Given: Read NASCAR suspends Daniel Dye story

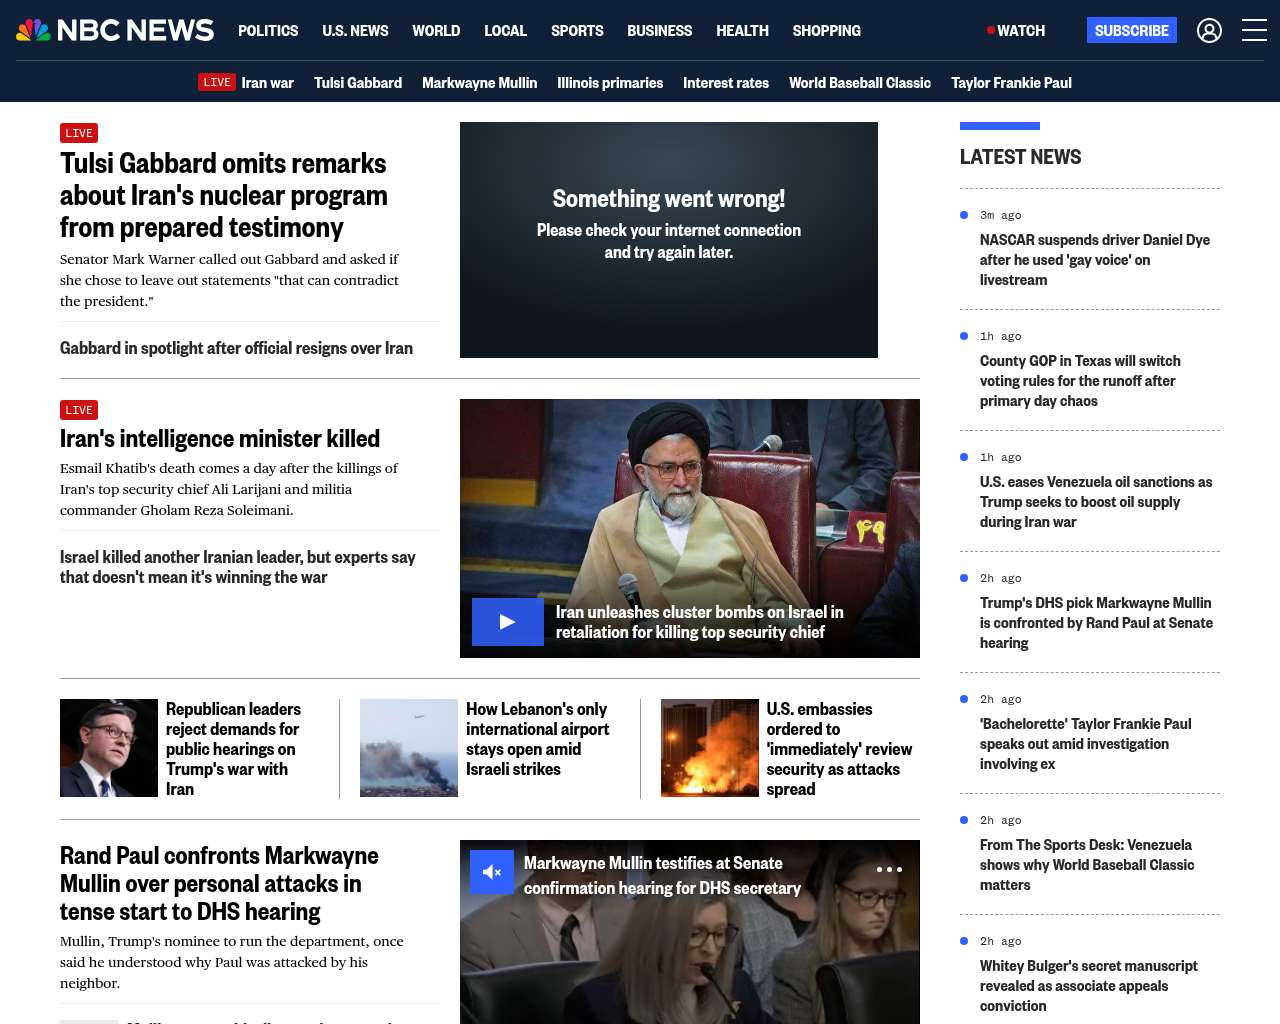Looking at the screenshot, I should [1094, 260].
